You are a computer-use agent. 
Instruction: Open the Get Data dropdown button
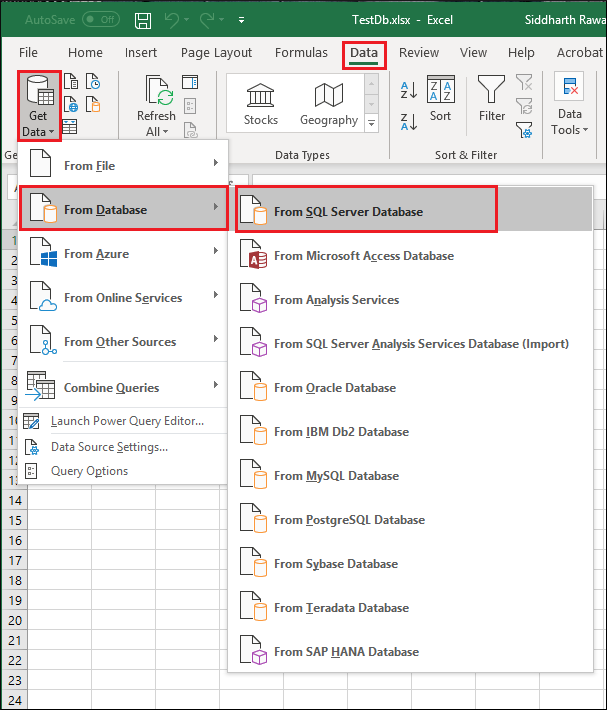tap(39, 106)
